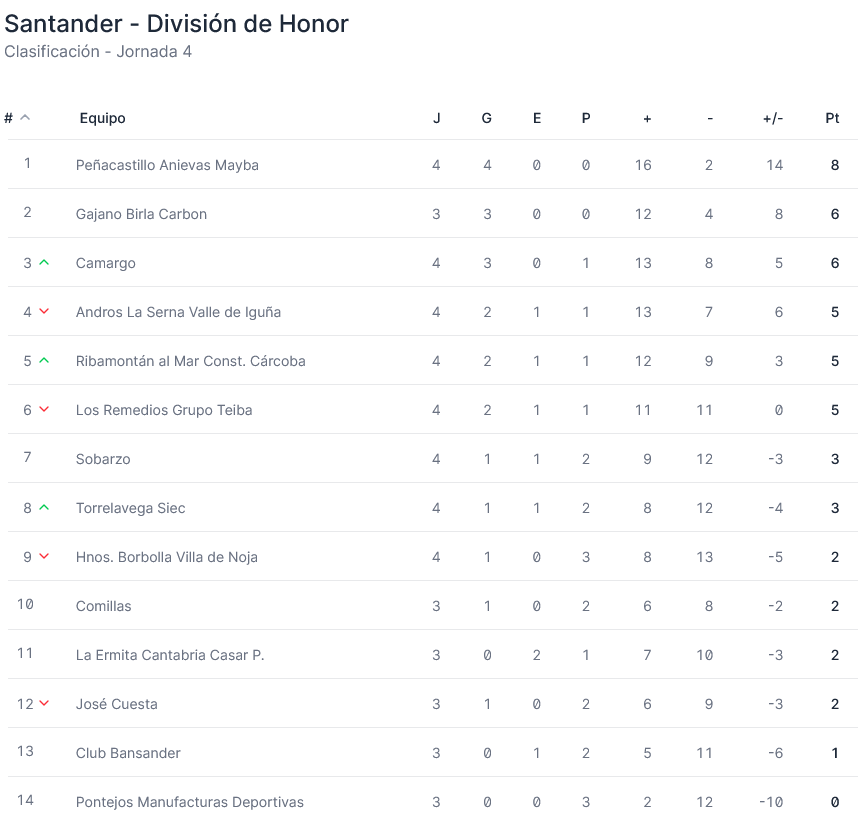Sort by G wins column header
The width and height of the screenshot is (858, 819).
(487, 118)
